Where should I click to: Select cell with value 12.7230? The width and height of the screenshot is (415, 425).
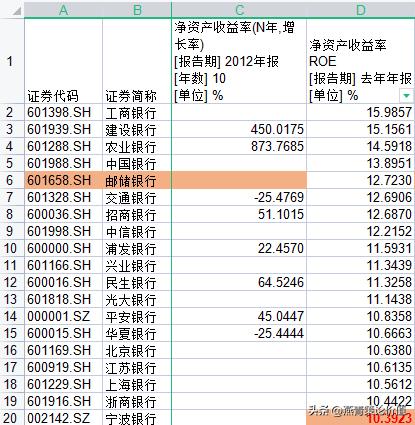[x=361, y=180]
